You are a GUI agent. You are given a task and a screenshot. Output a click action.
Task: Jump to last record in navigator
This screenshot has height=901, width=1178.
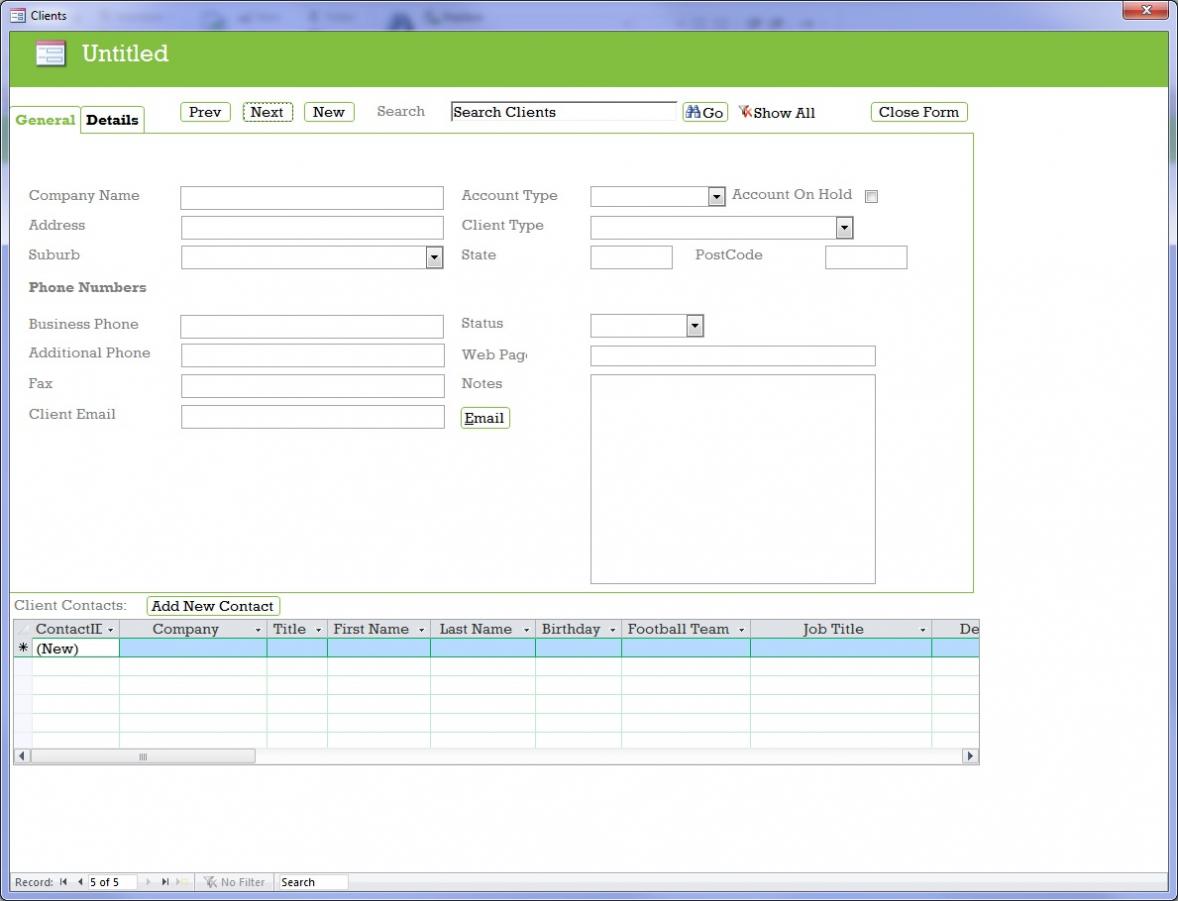(165, 882)
